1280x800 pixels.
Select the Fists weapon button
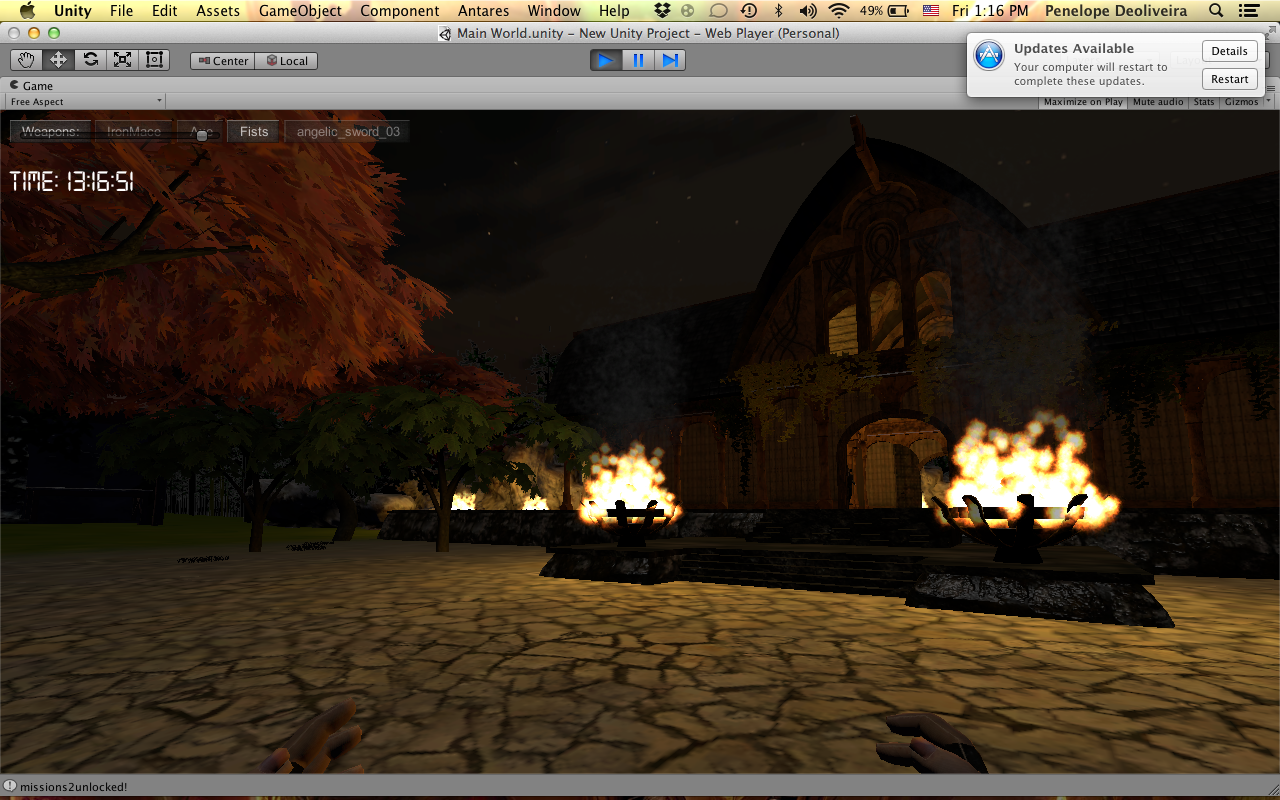(x=254, y=132)
